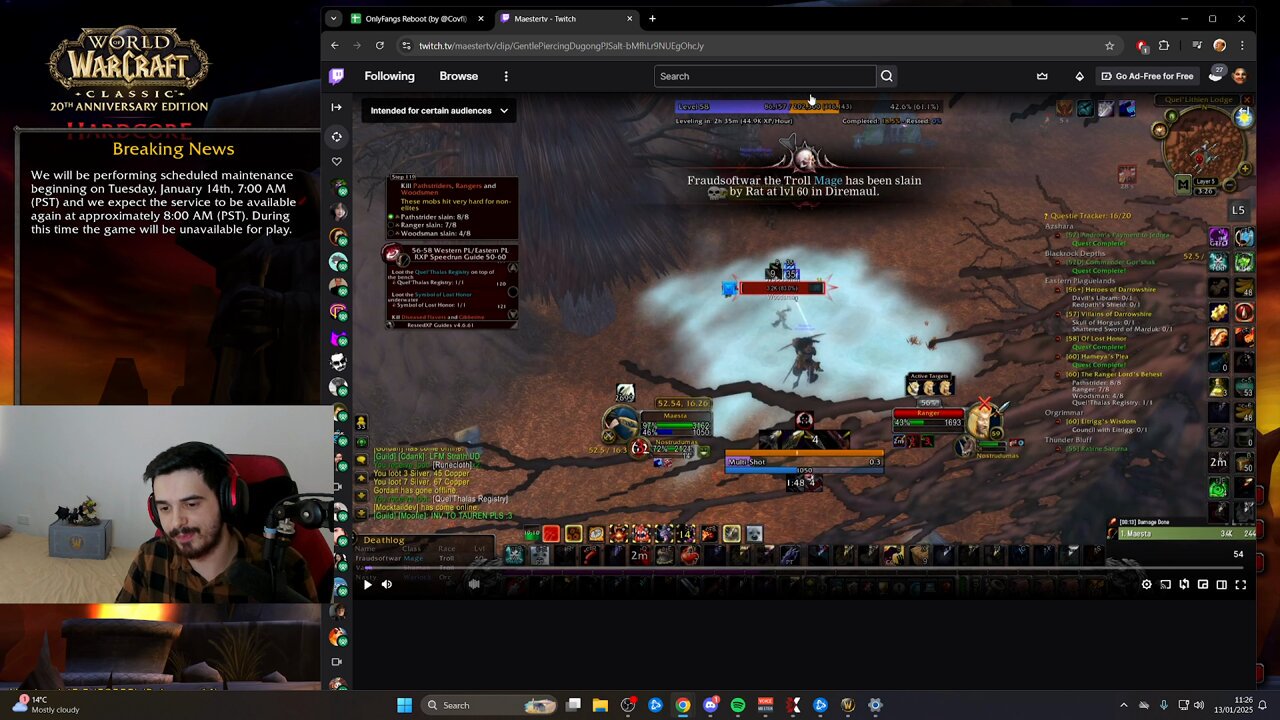Open the Prime loot crown icon
This screenshot has height=720, width=1280.
coord(1042,76)
